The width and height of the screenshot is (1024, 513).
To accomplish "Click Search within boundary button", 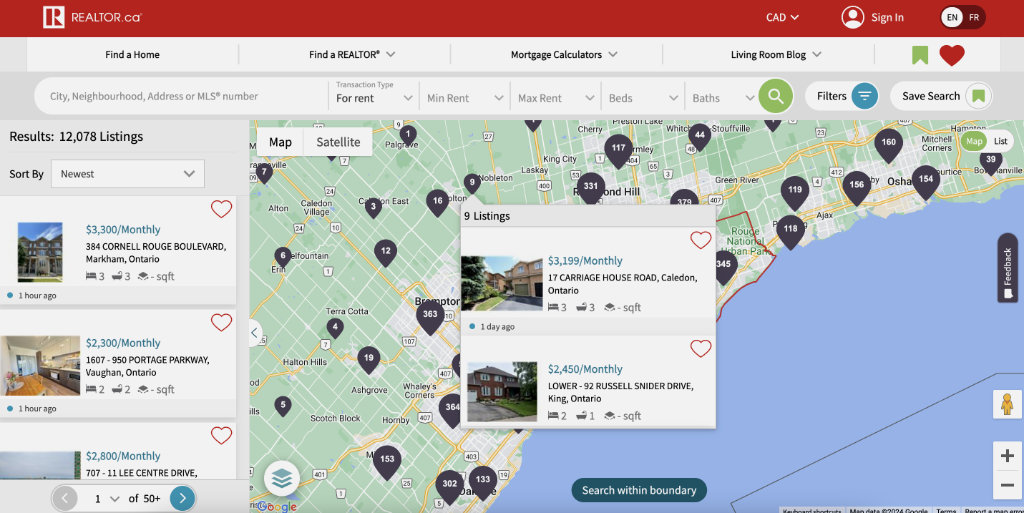I will pyautogui.click(x=639, y=490).
